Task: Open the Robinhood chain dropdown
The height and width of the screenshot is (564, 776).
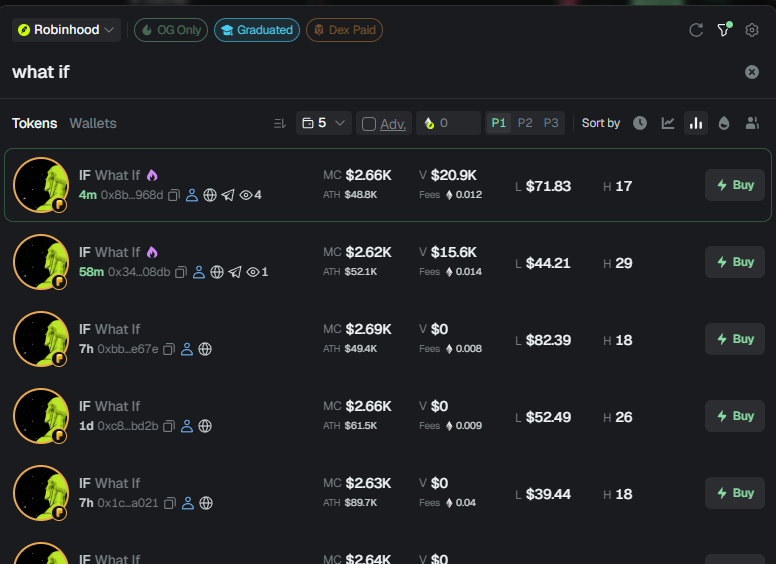Action: (x=66, y=30)
